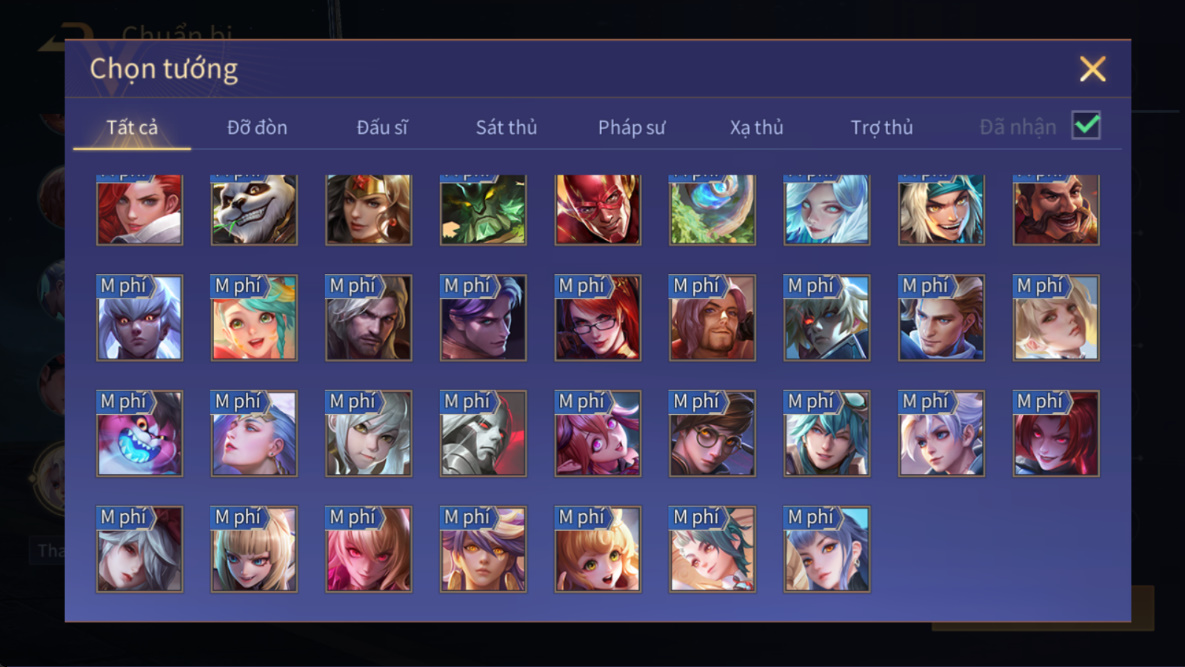Image resolution: width=1185 pixels, height=667 pixels.
Task: Filter heroes by Xạ thủ tab
Action: 756,127
